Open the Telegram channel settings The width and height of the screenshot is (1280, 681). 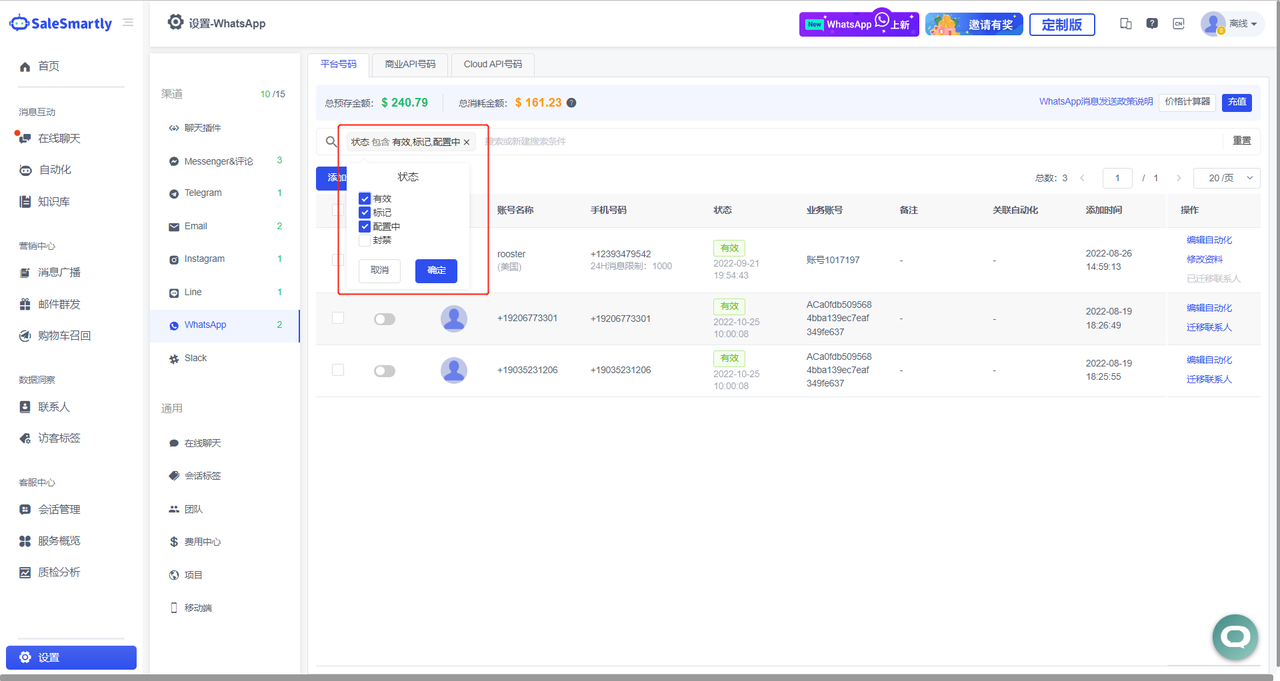pyautogui.click(x=203, y=193)
